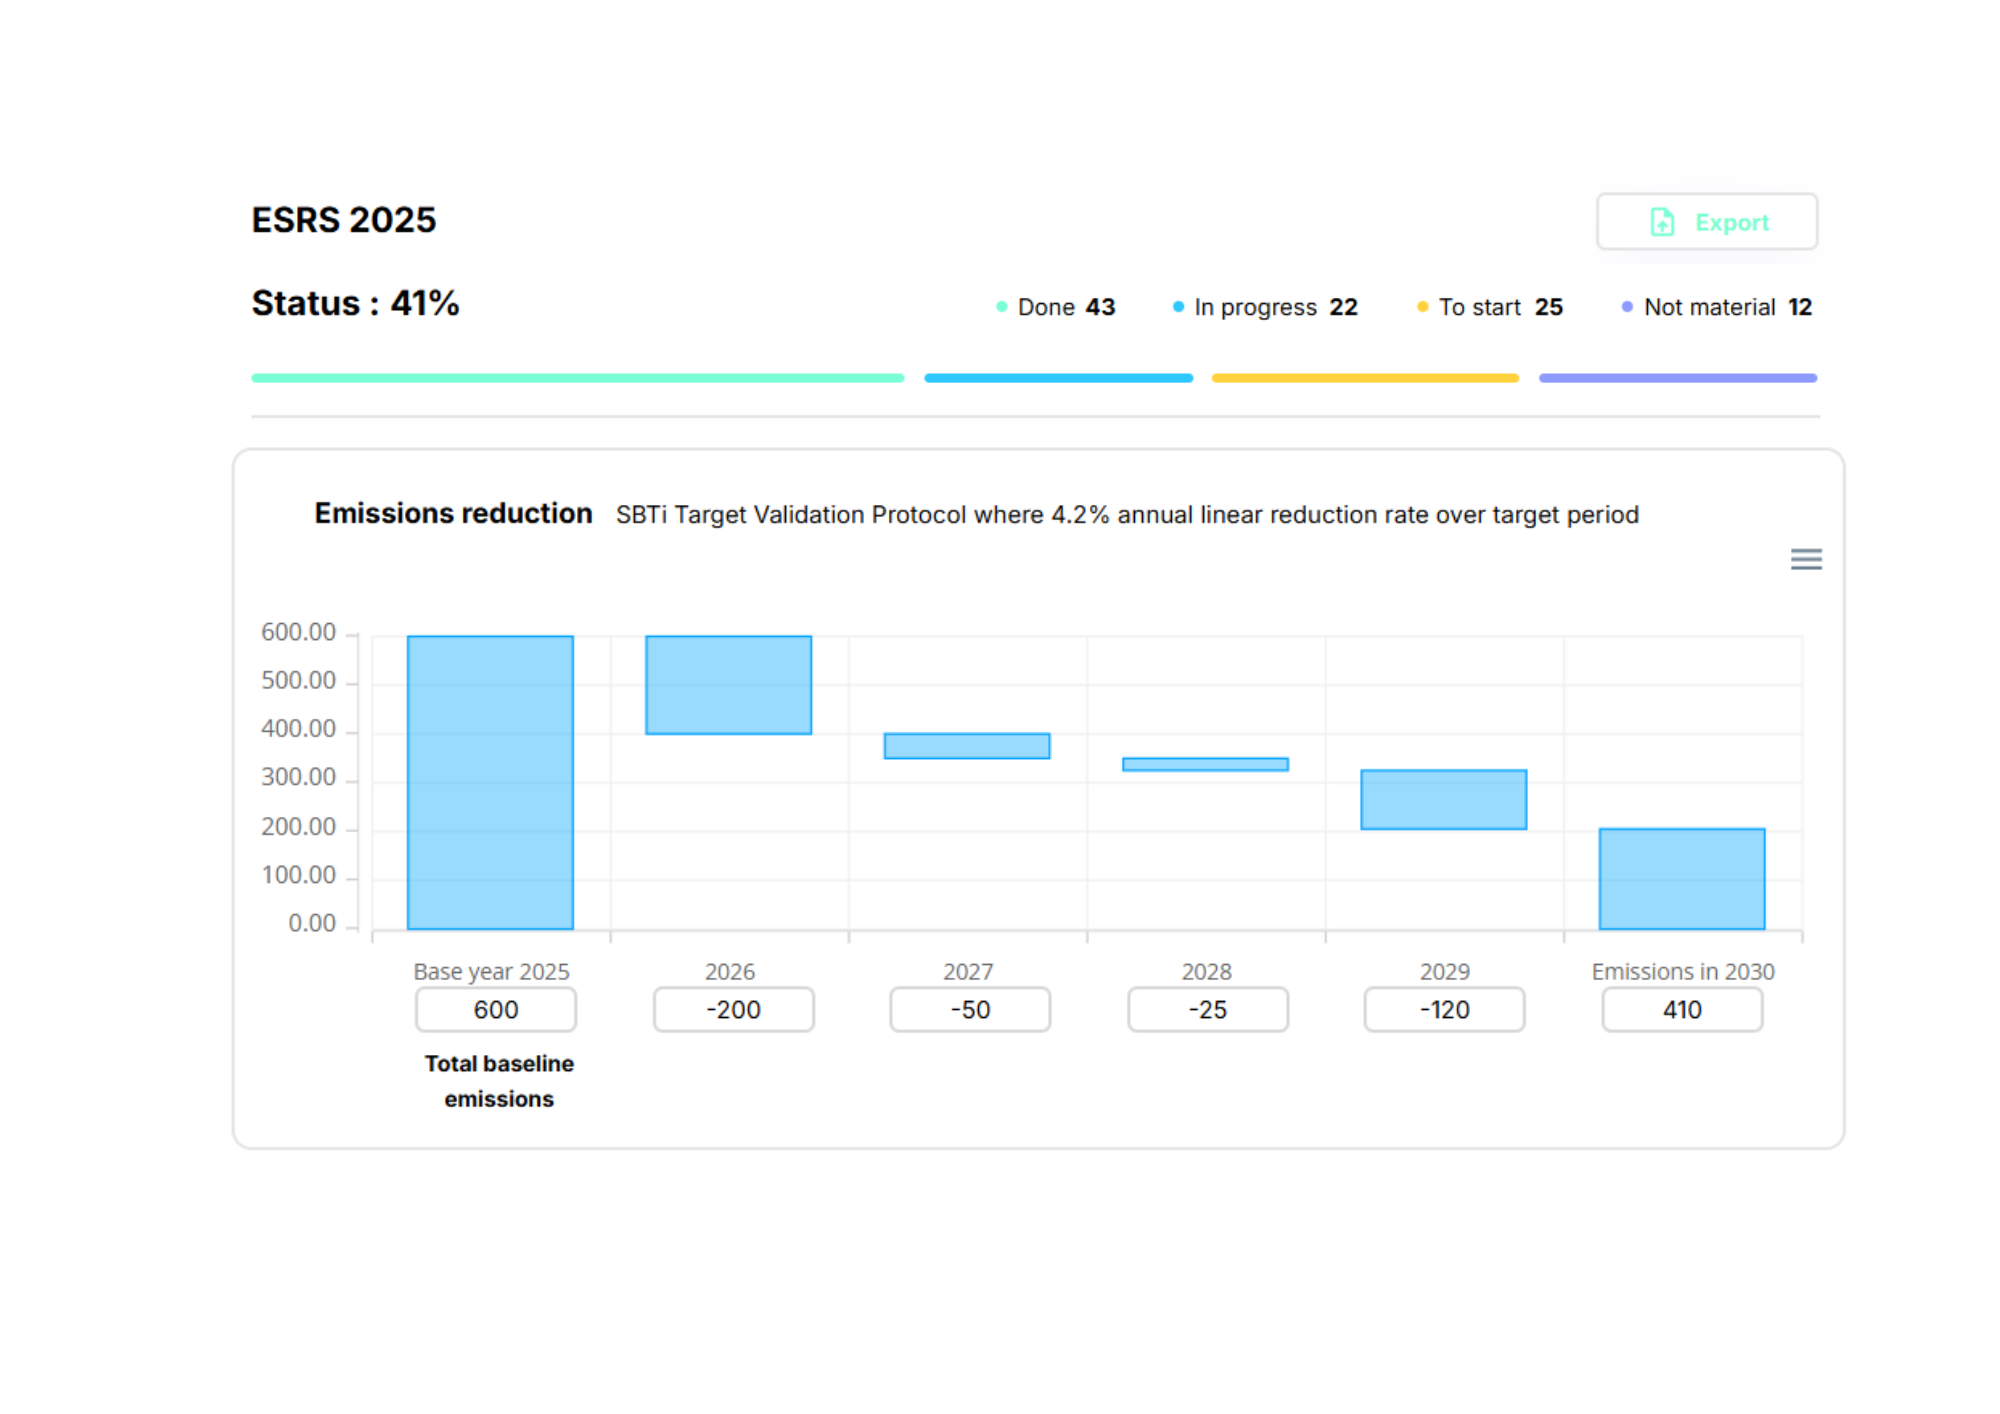
Task: Click the yellow To start bar segment
Action: 1365,378
